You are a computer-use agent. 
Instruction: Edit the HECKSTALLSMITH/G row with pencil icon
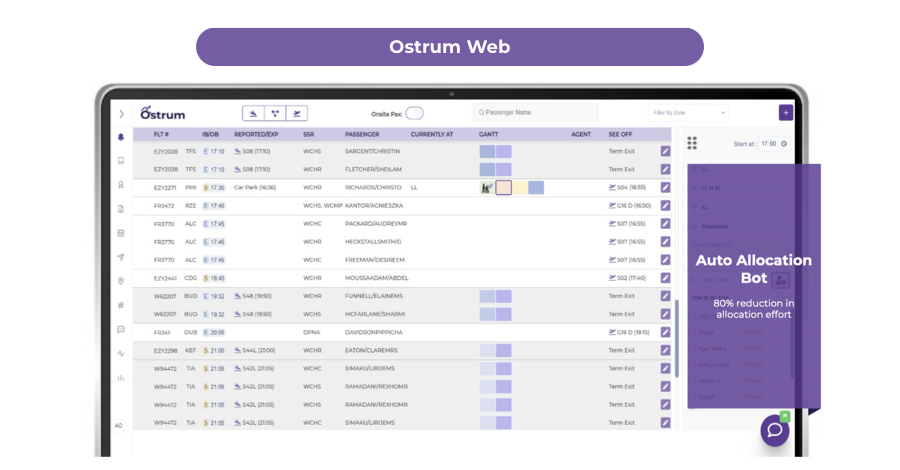point(665,242)
